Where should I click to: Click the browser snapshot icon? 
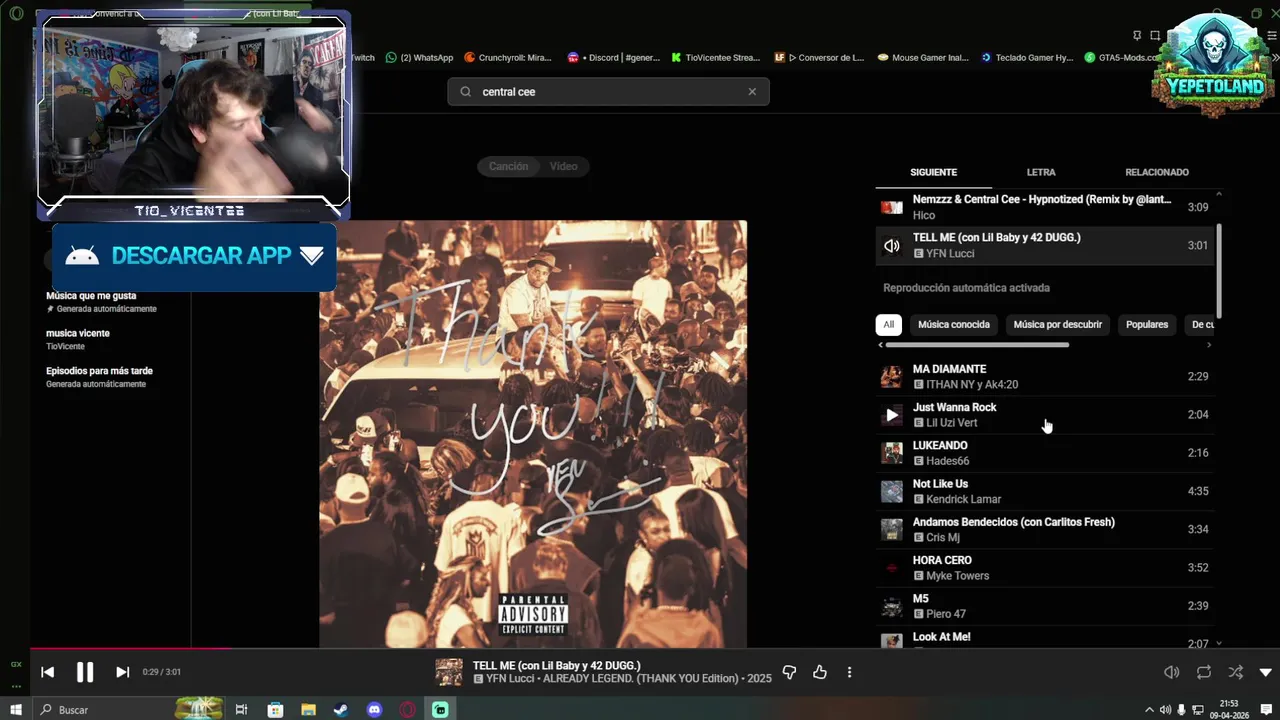[x=1155, y=36]
